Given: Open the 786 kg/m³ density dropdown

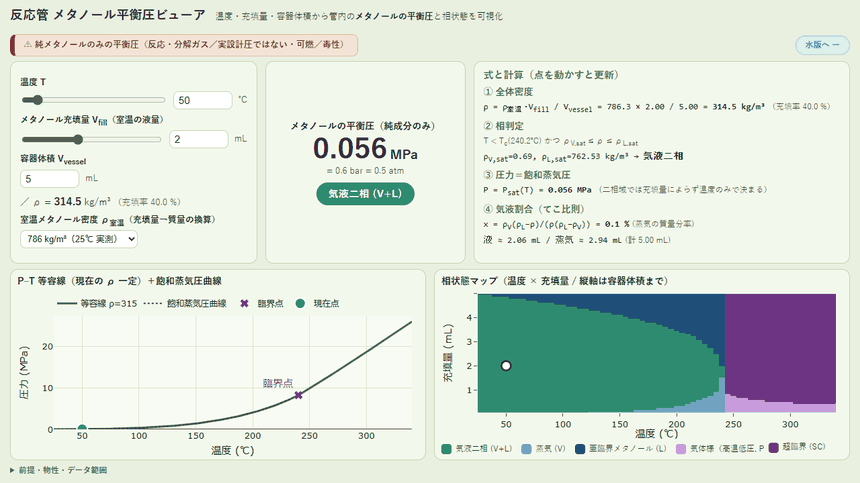Looking at the screenshot, I should tap(79, 239).
